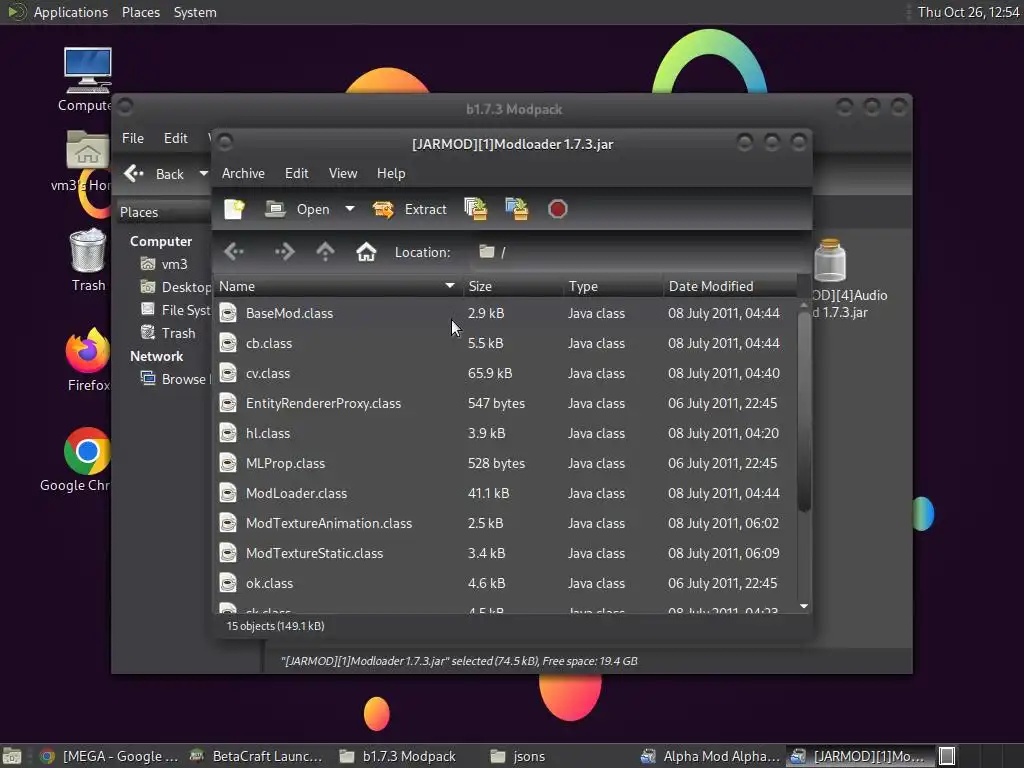Expand the Open recent dropdown arrow
The height and width of the screenshot is (768, 1024).
[350, 209]
